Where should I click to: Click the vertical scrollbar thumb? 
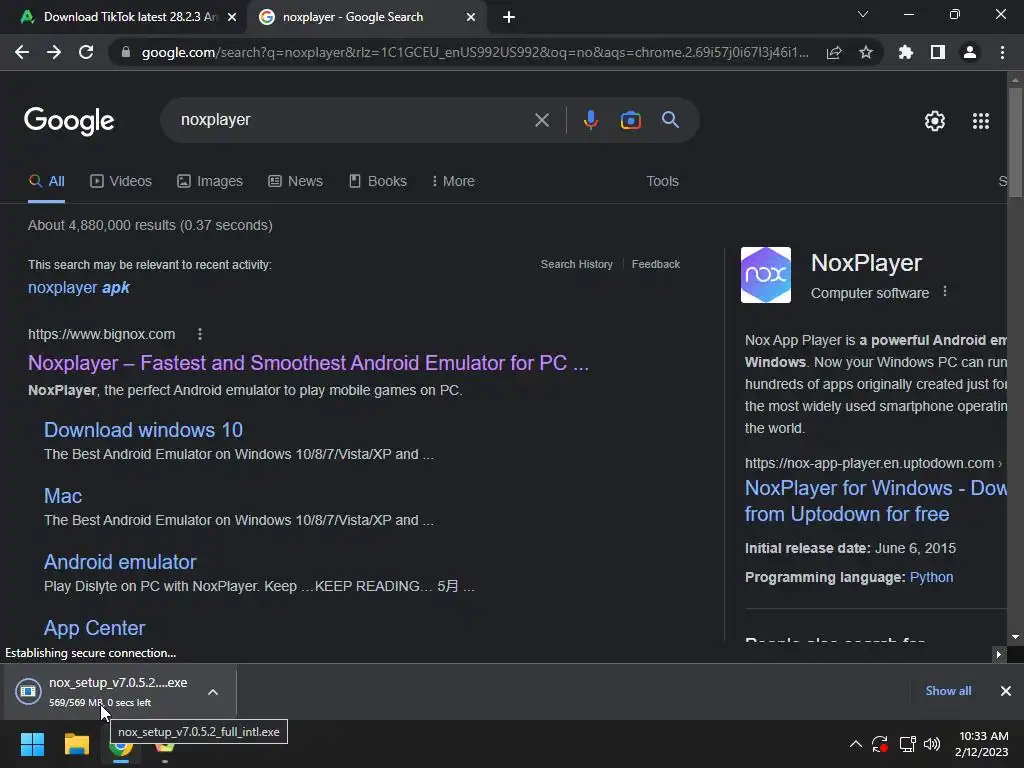(1015, 140)
